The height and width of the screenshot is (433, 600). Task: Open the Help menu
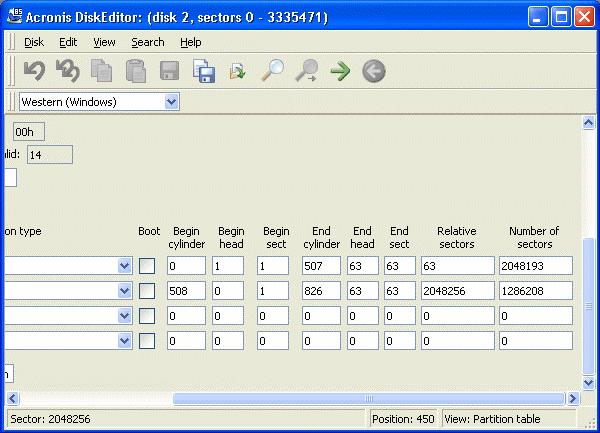coord(191,42)
